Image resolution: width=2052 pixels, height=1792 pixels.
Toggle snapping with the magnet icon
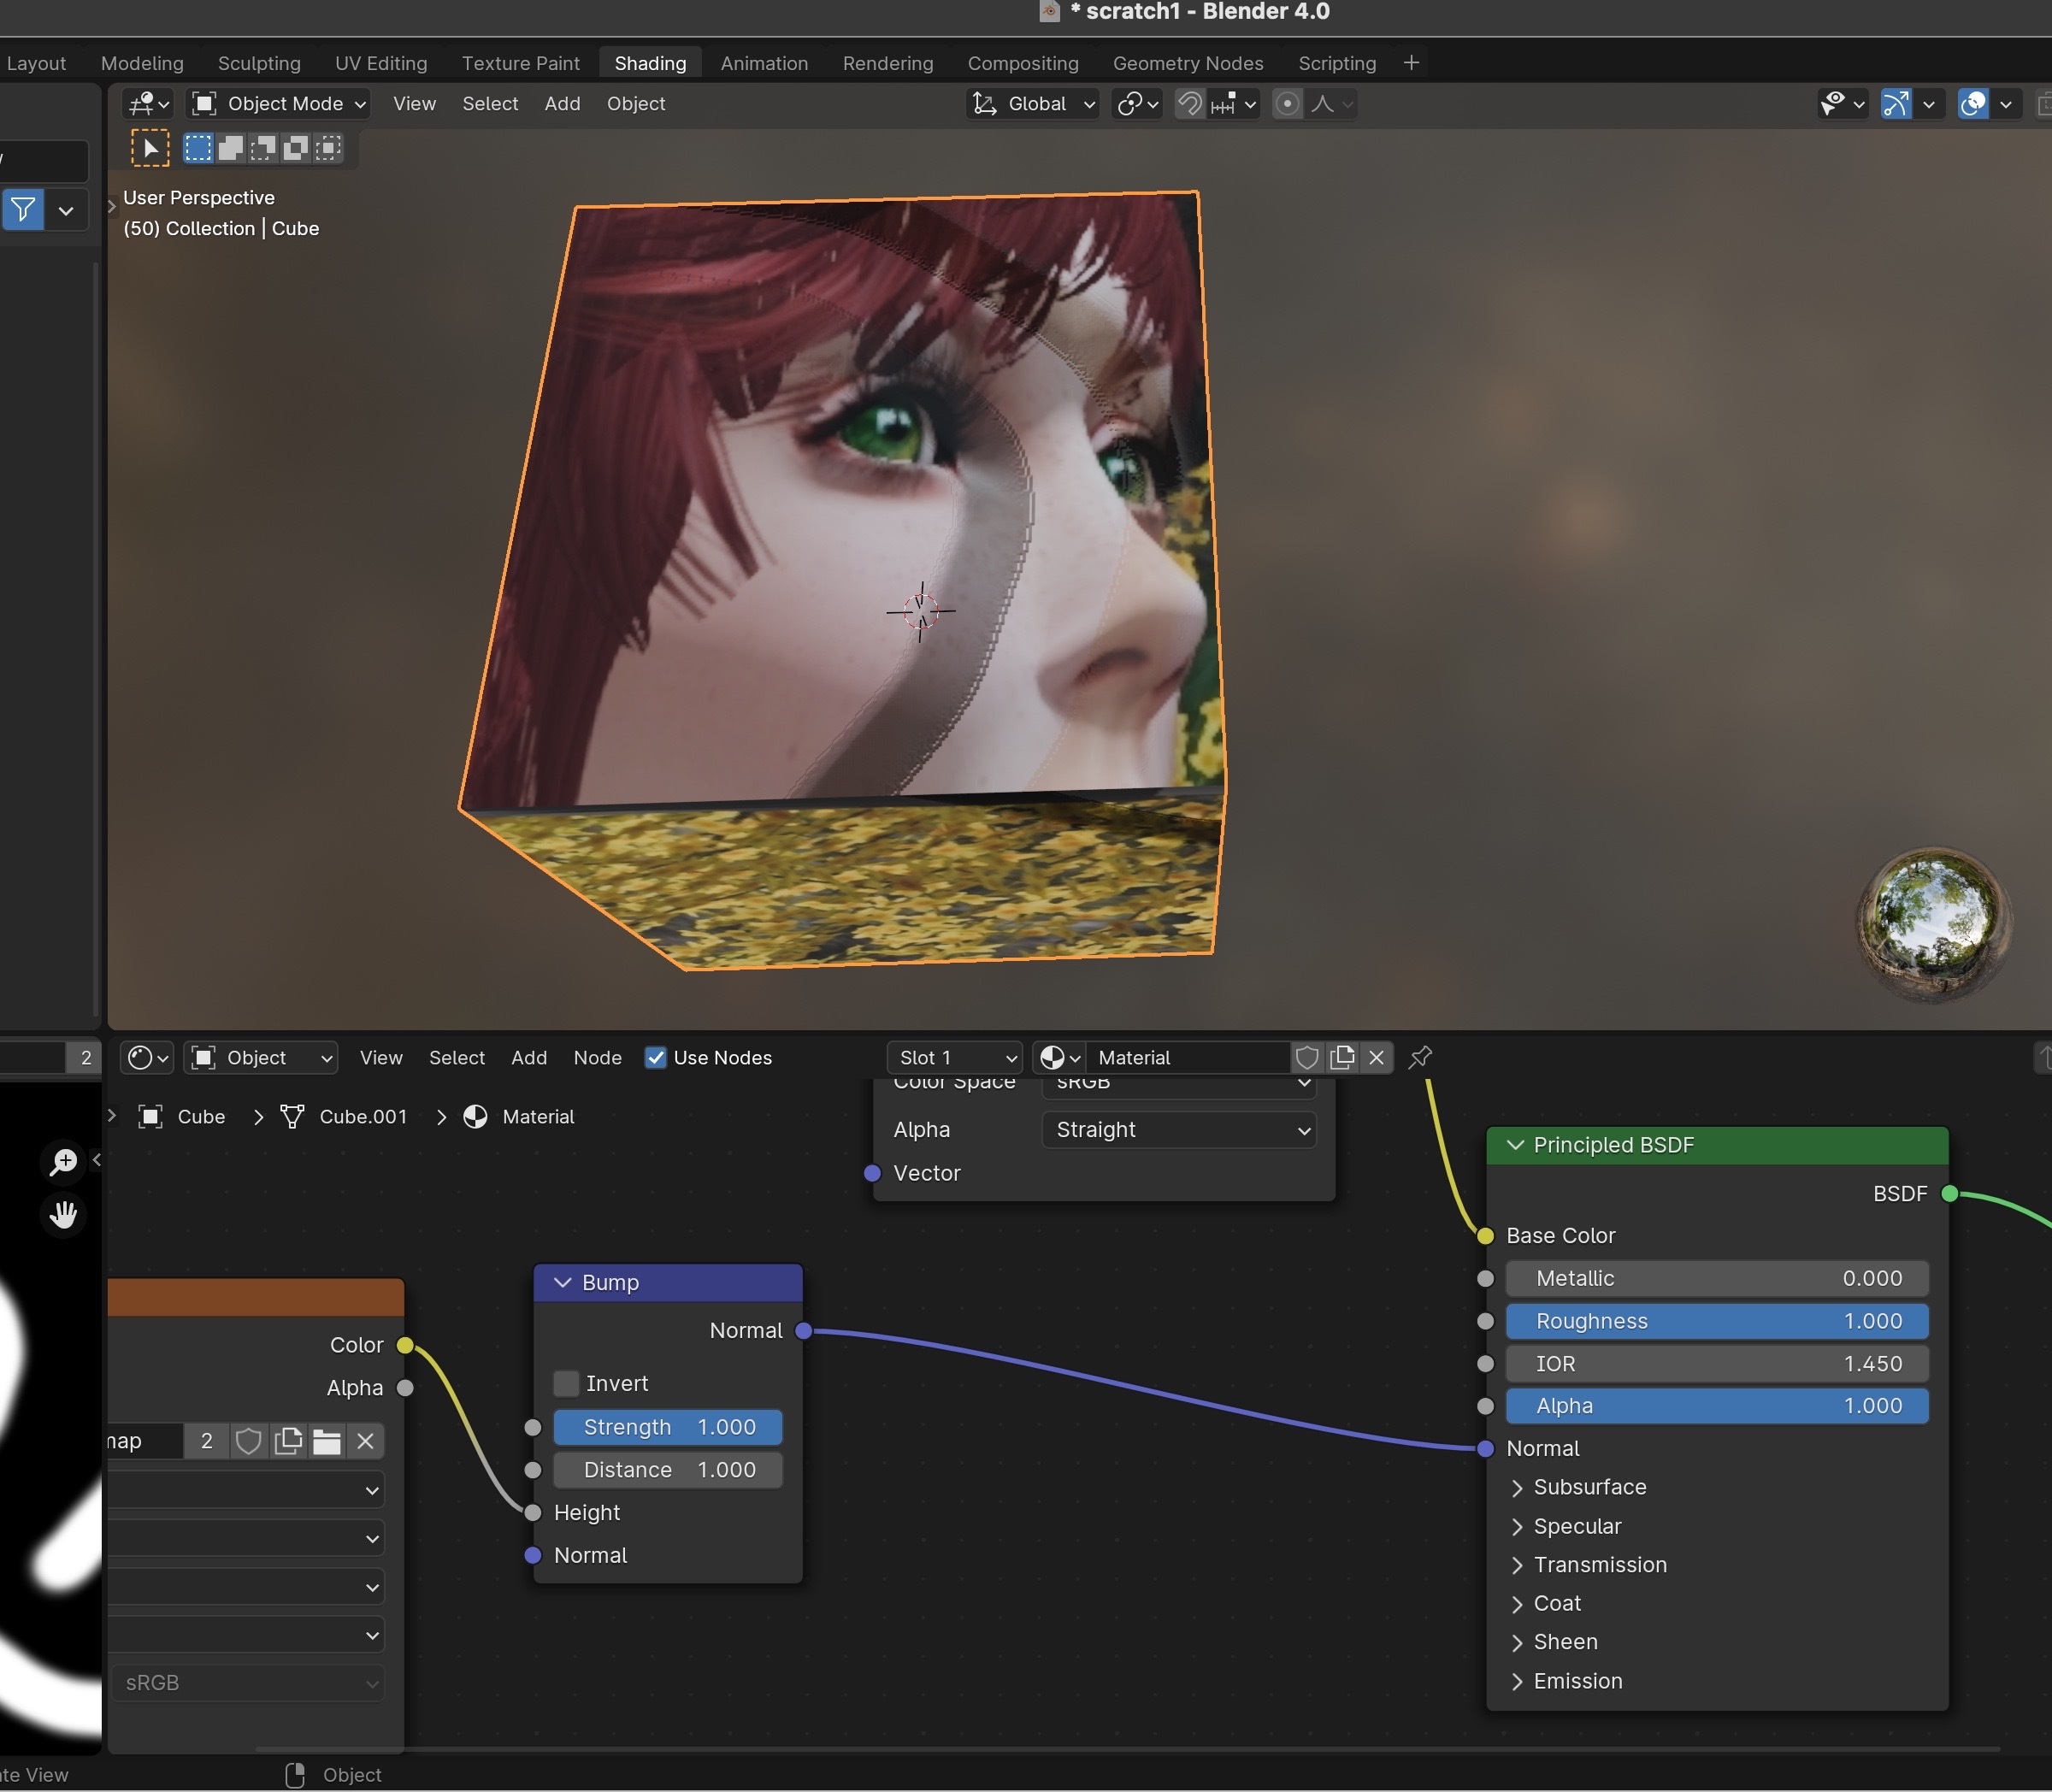1189,104
